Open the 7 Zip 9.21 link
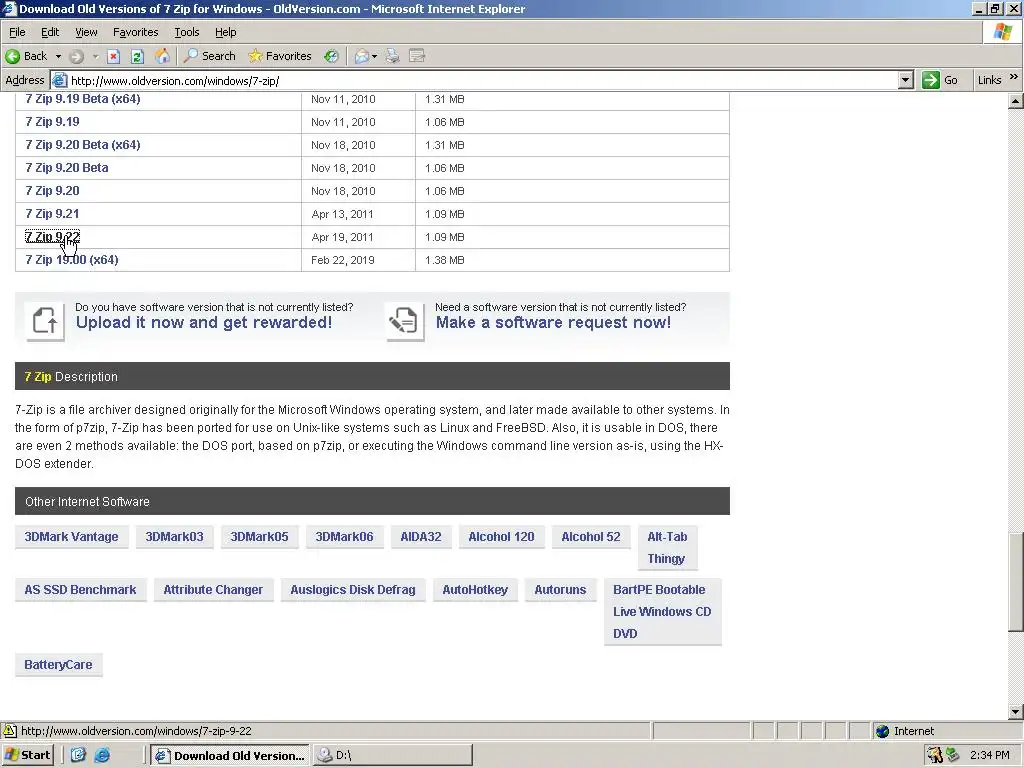1024x768 pixels. pos(52,214)
